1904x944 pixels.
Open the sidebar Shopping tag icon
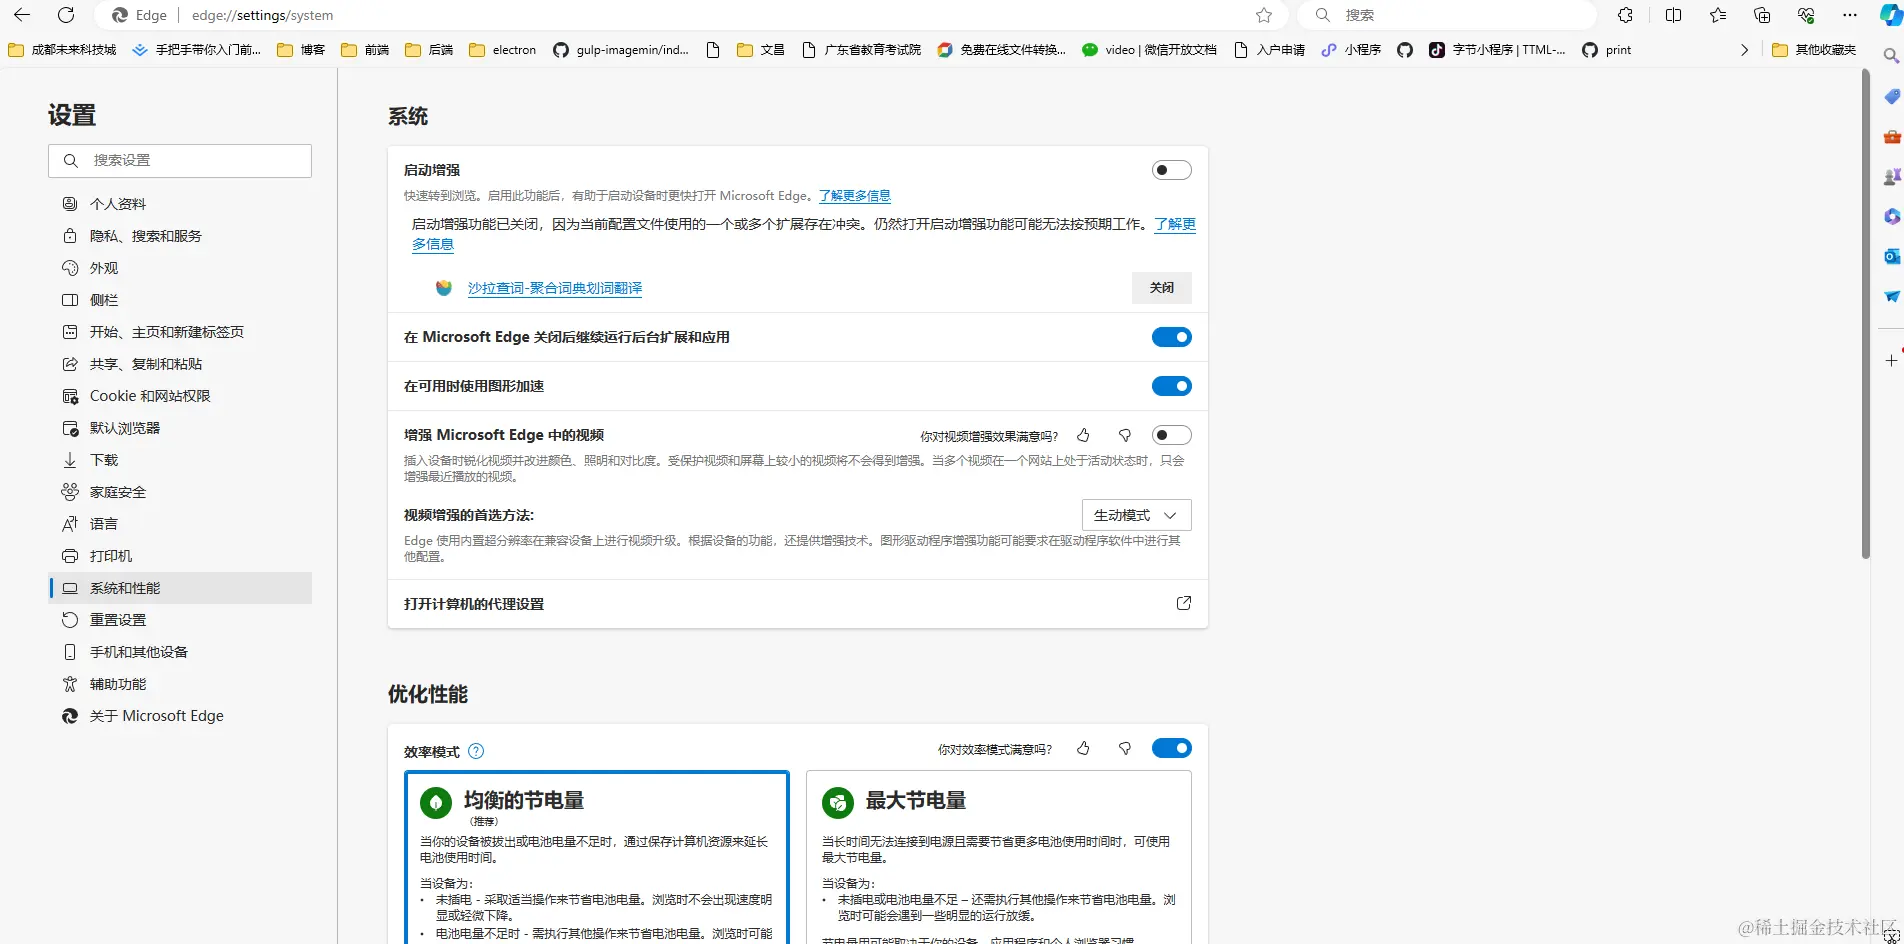pos(1891,96)
